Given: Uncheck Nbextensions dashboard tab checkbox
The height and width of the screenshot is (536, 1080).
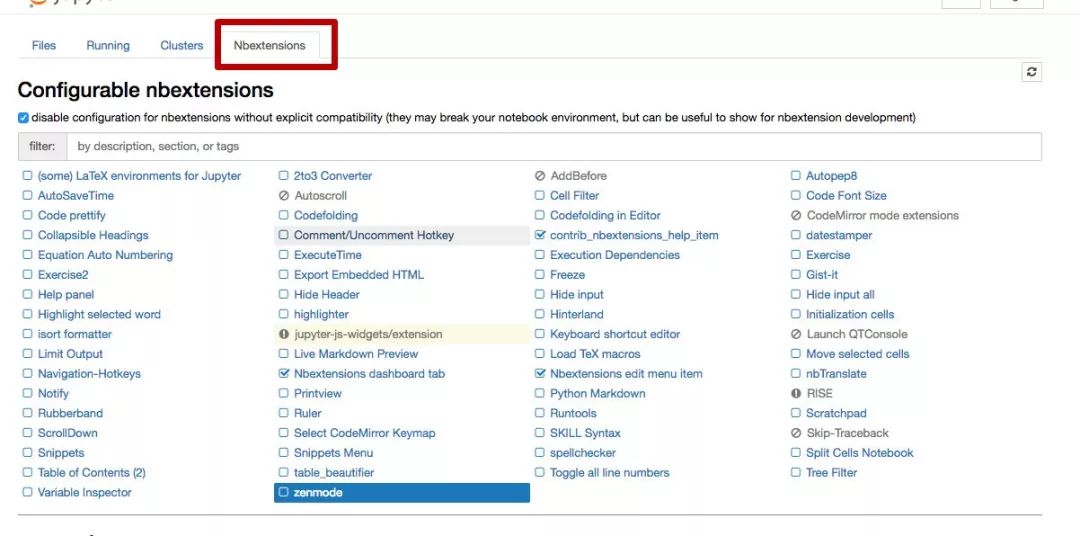Looking at the screenshot, I should click(284, 374).
